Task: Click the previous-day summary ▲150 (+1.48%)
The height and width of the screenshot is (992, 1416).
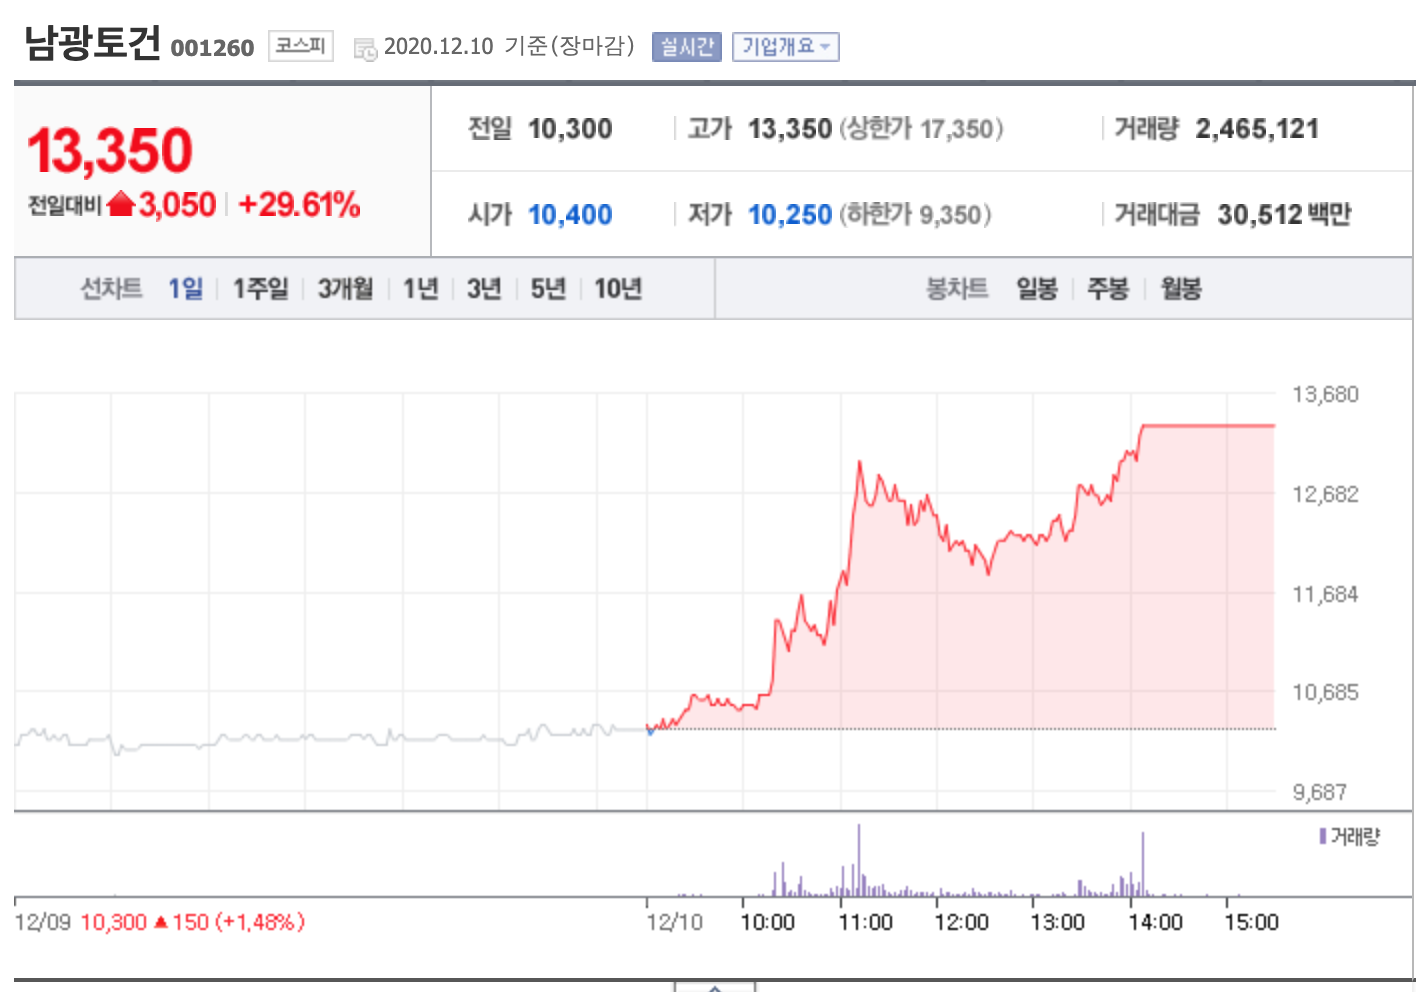Action: point(229,922)
